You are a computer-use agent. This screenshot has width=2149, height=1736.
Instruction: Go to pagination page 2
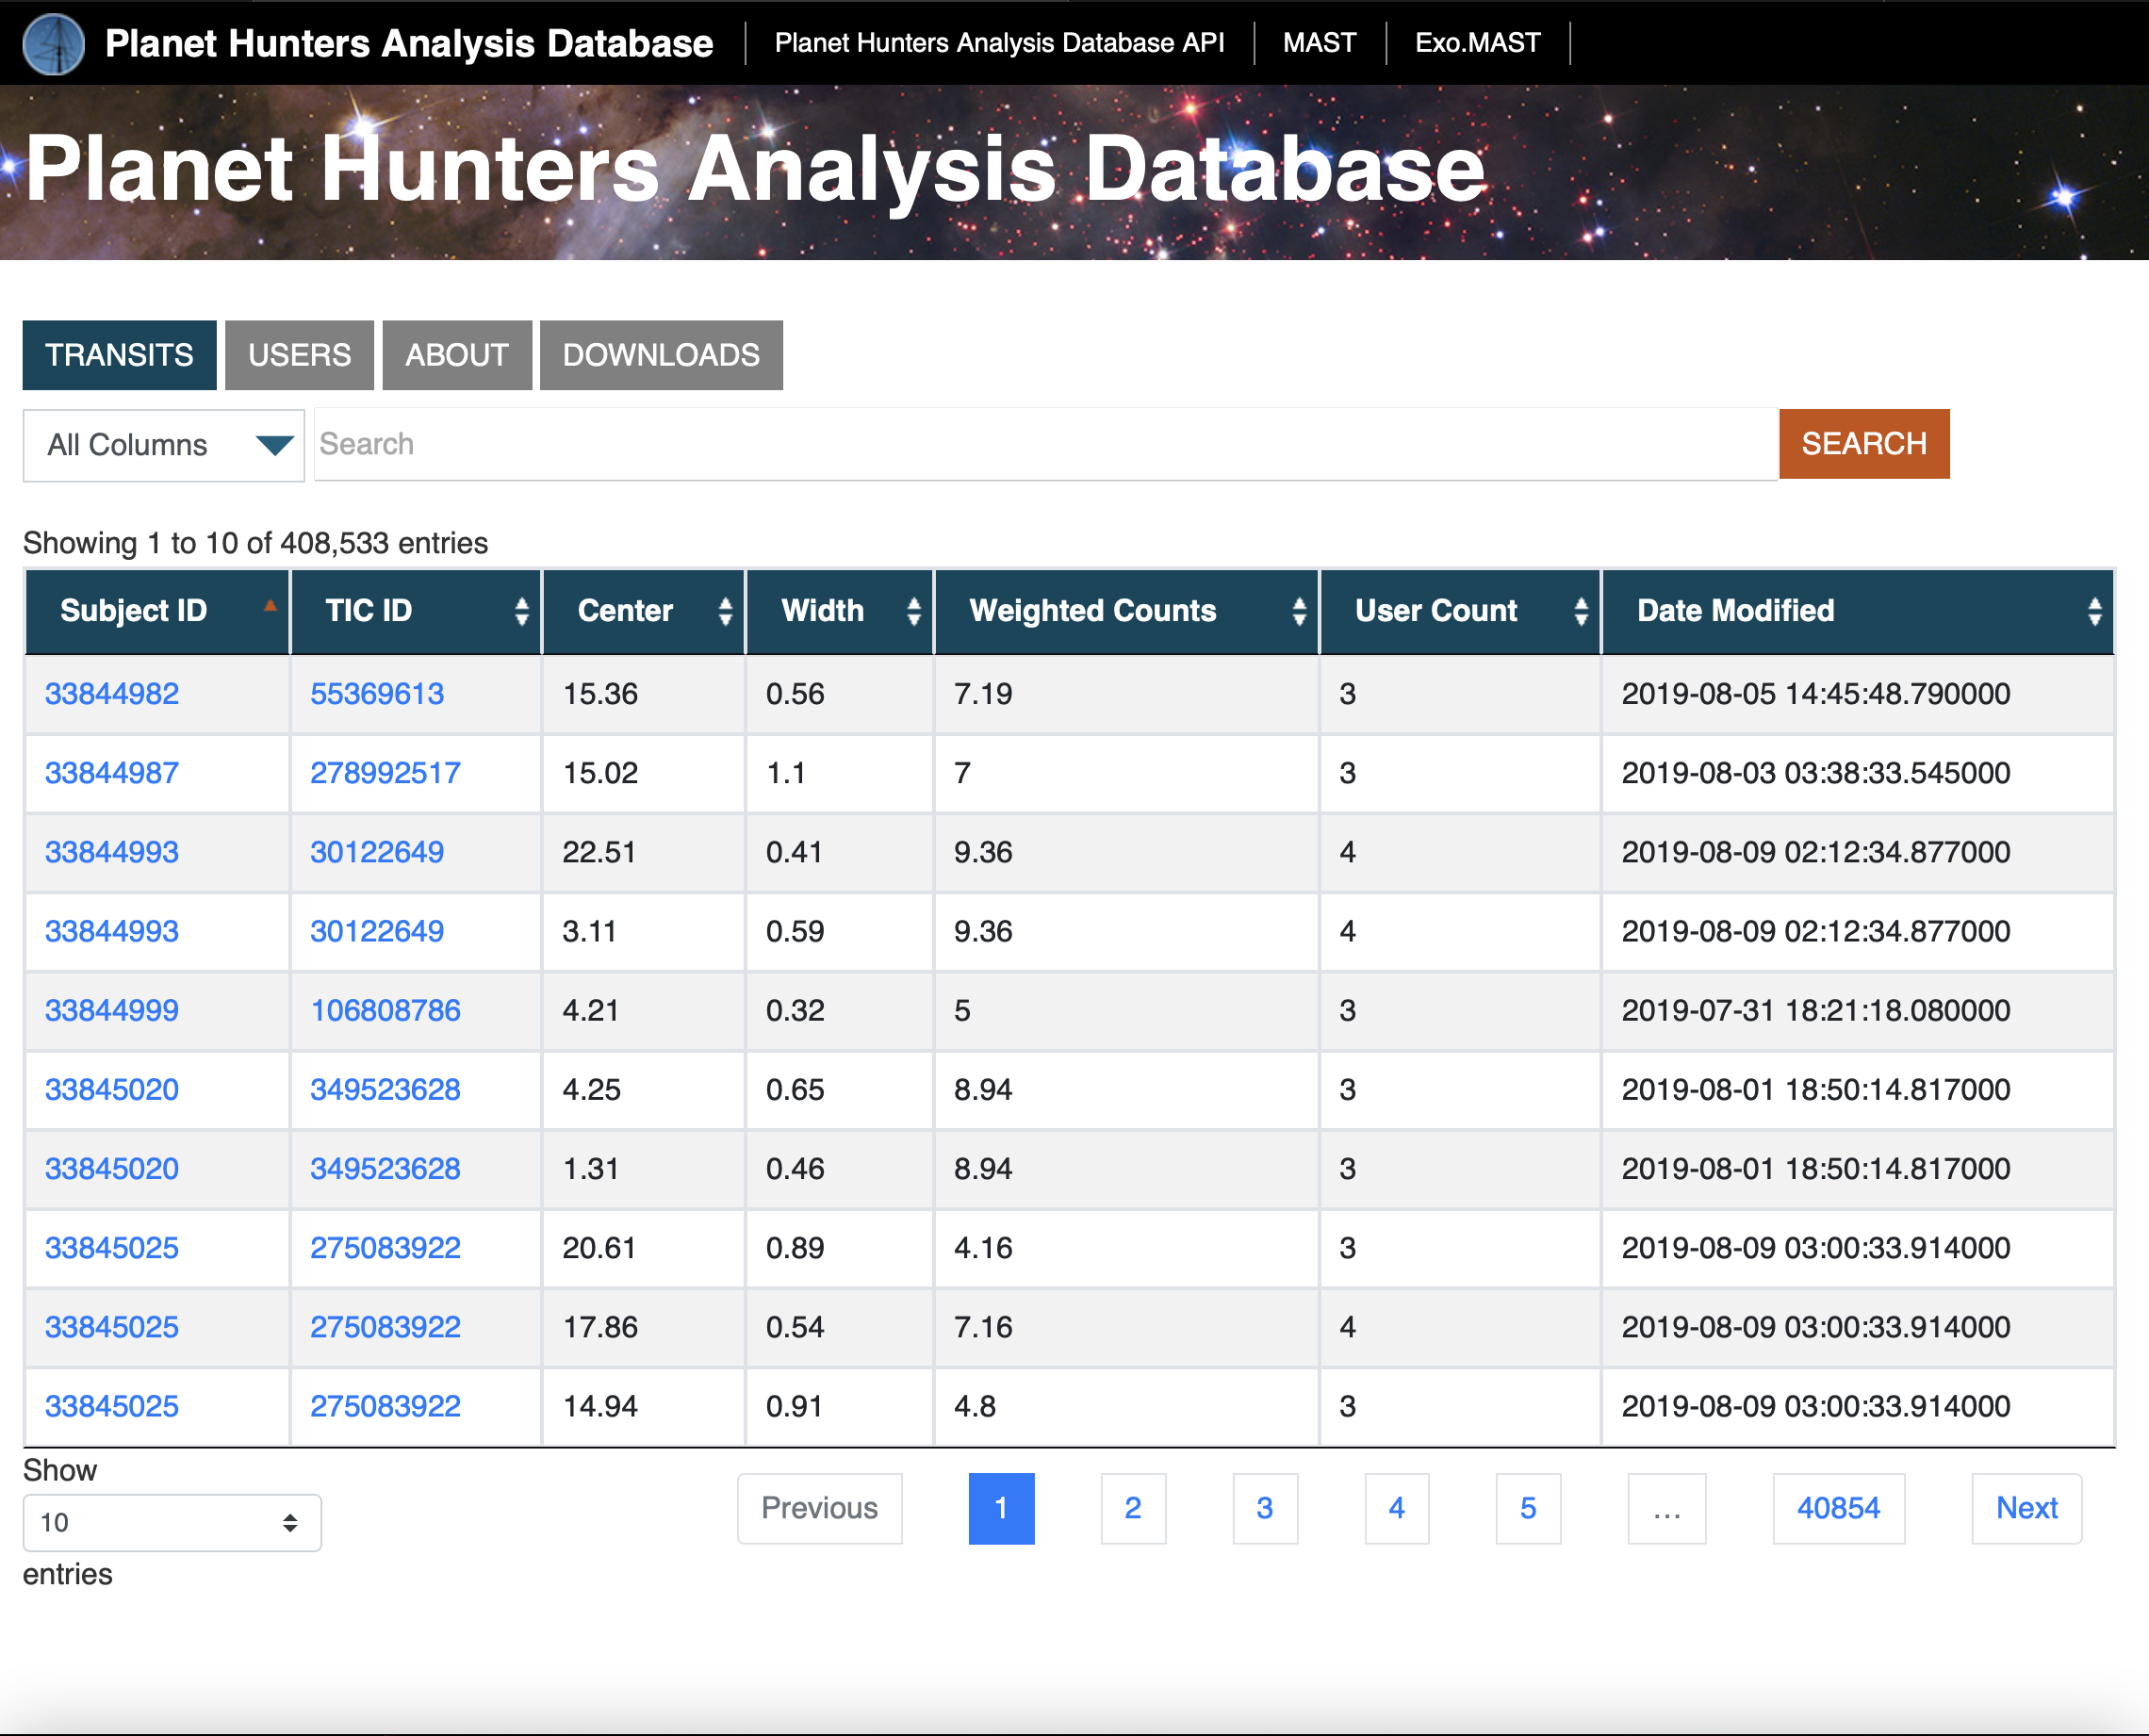1133,1508
